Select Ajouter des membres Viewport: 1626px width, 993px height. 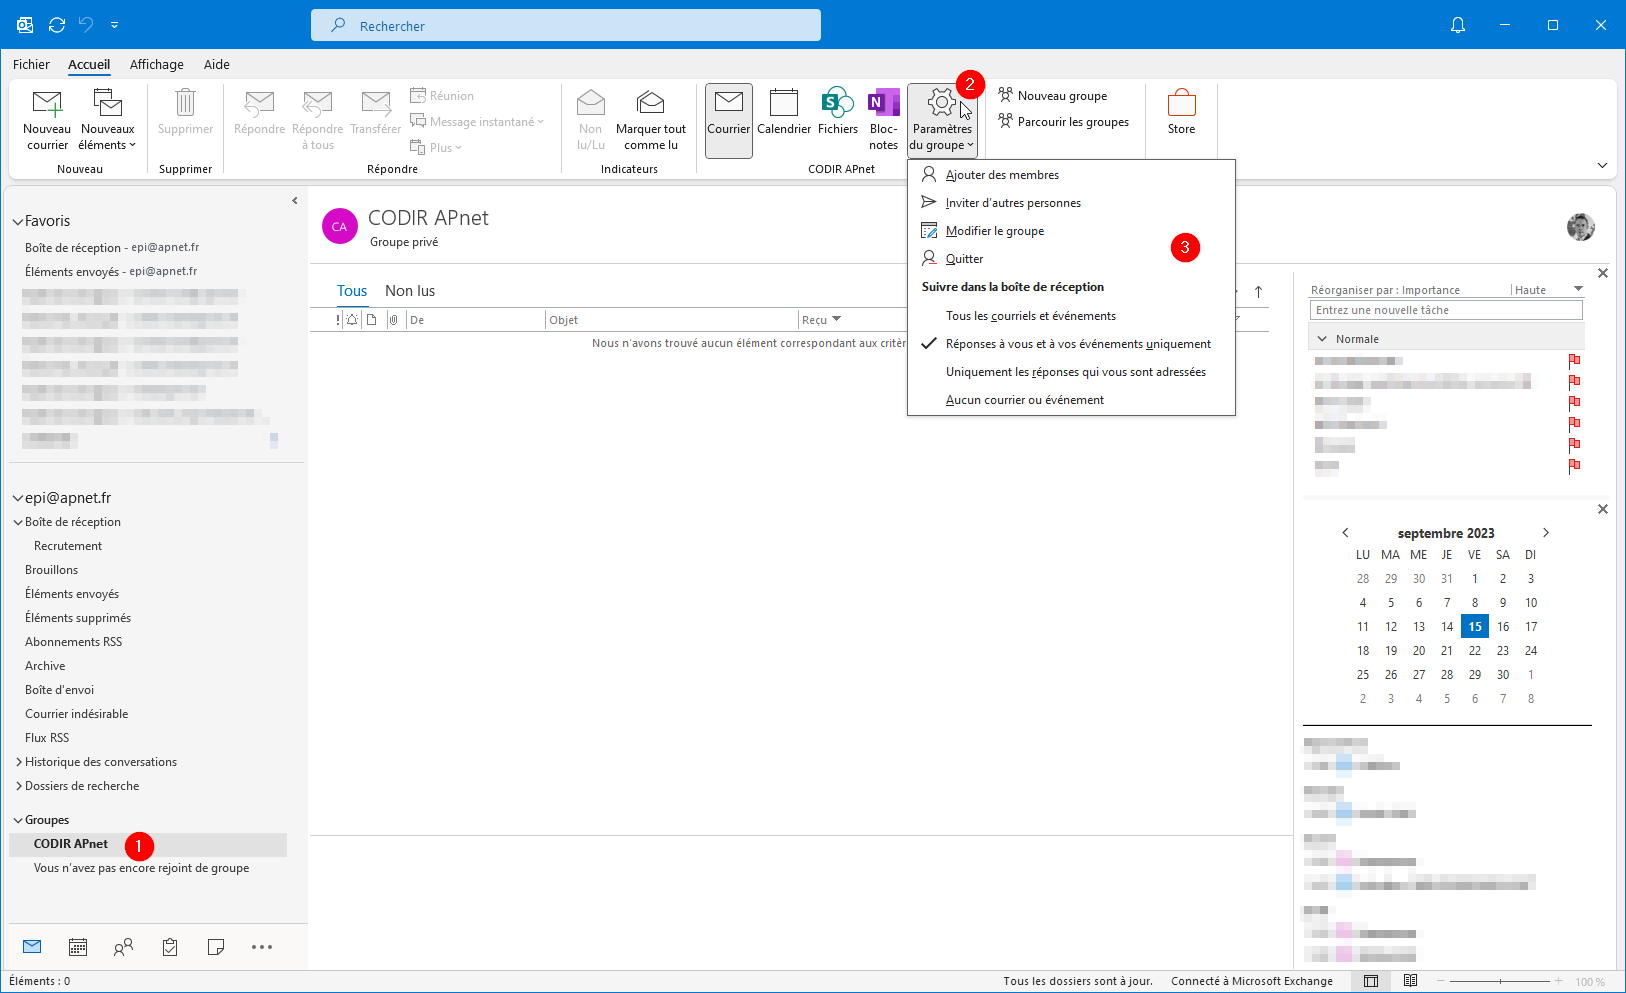[1071, 175]
